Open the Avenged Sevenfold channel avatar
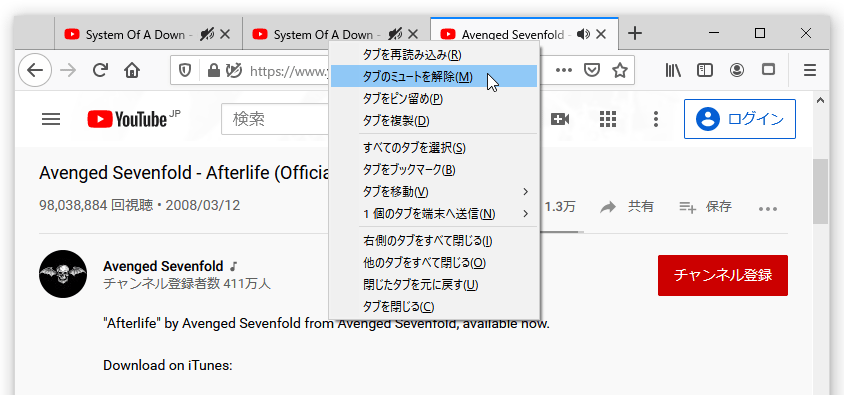 tap(63, 274)
